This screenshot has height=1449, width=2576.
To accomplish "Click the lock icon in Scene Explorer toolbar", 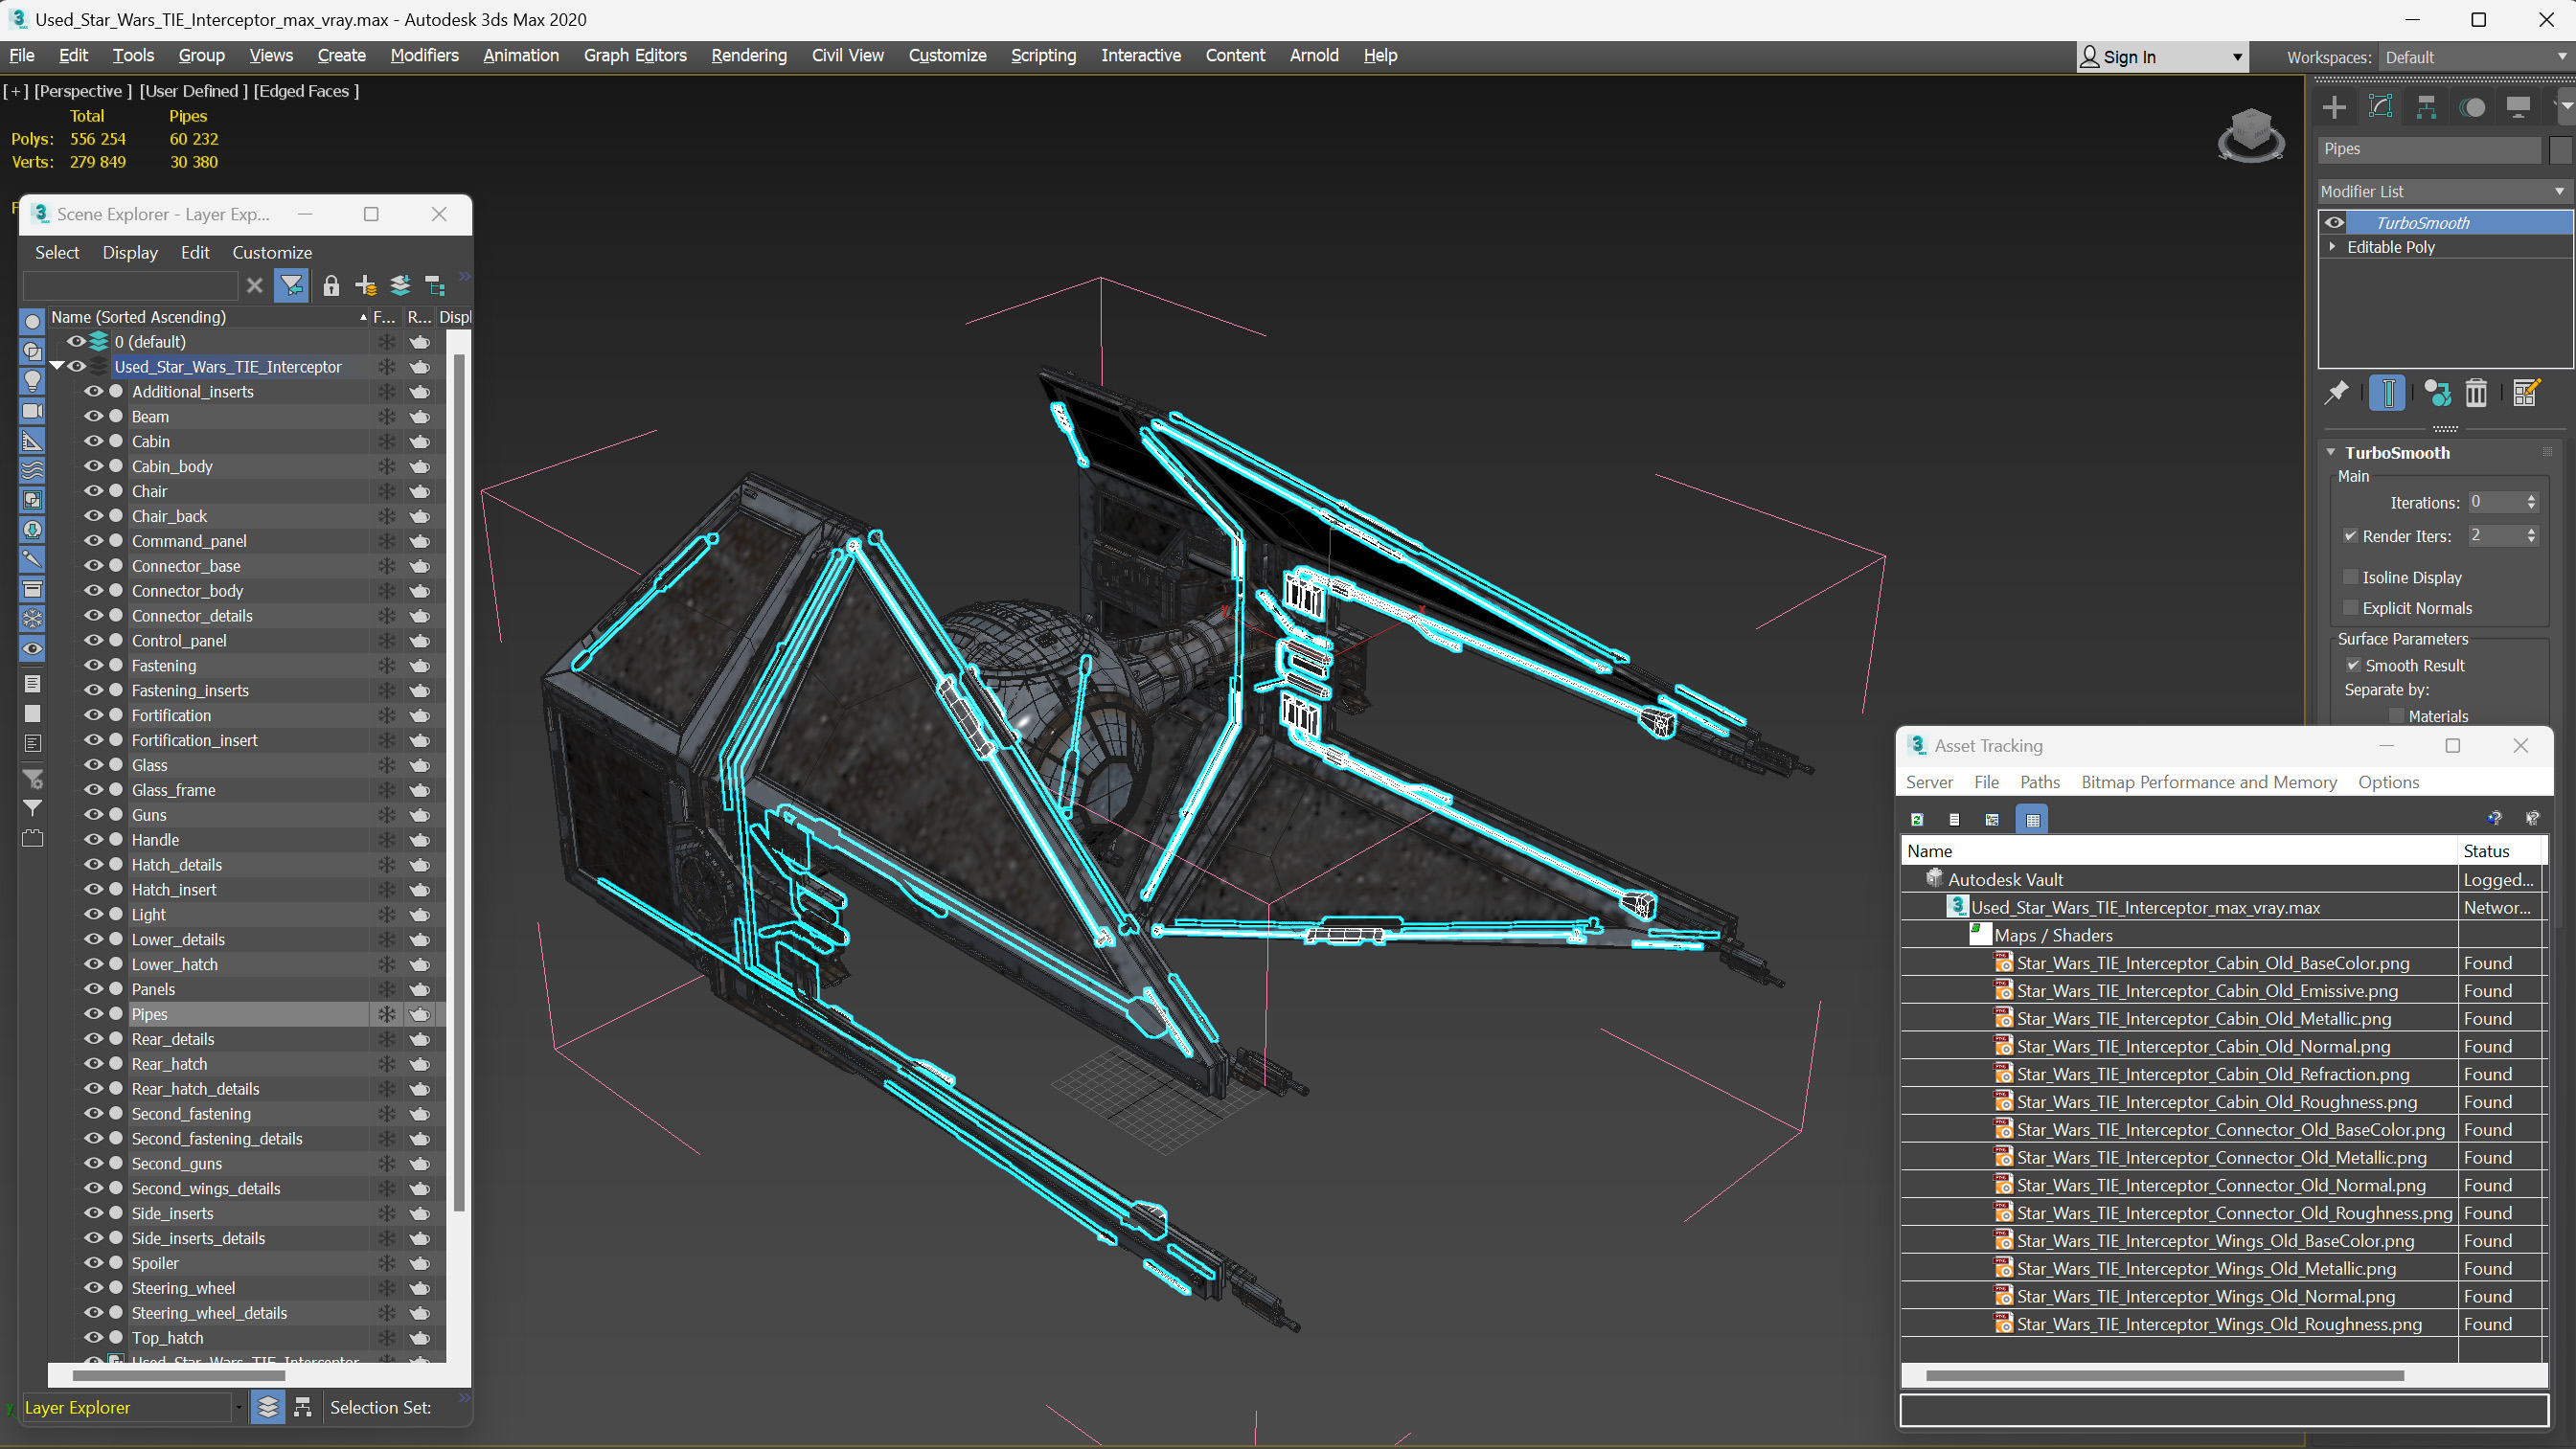I will click(331, 286).
